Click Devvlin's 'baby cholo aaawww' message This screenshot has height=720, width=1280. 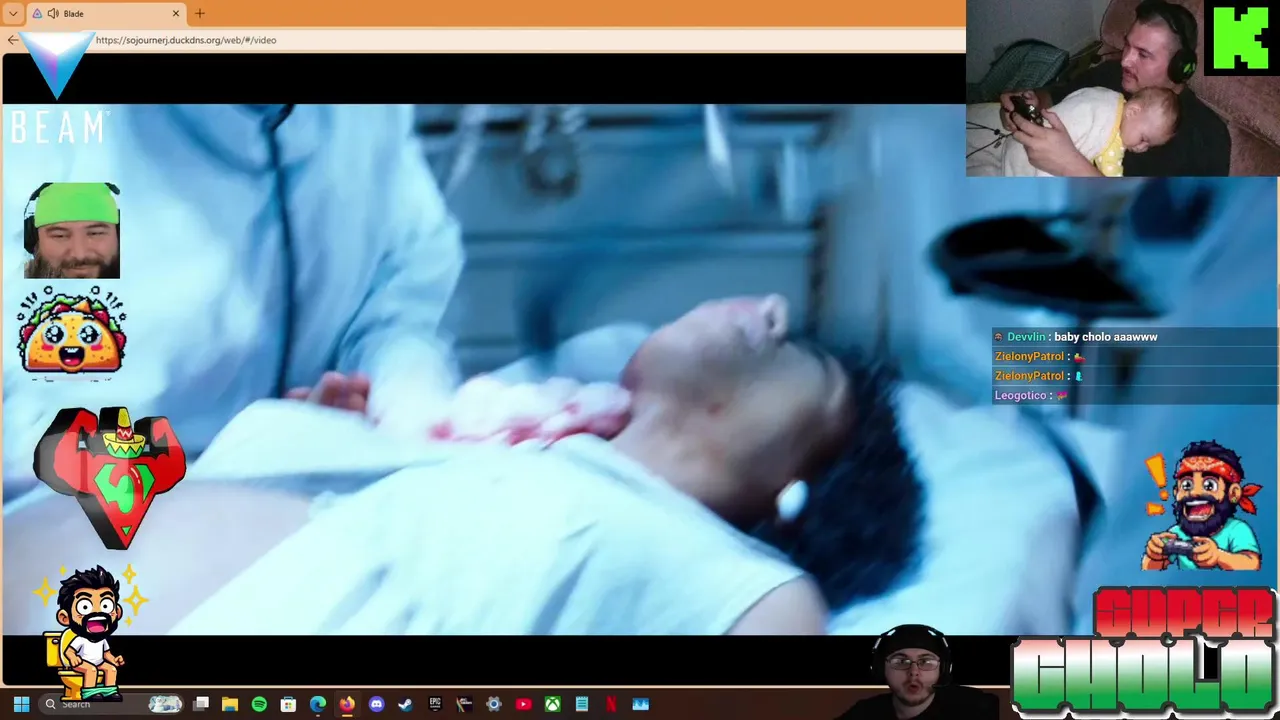pyautogui.click(x=1105, y=337)
